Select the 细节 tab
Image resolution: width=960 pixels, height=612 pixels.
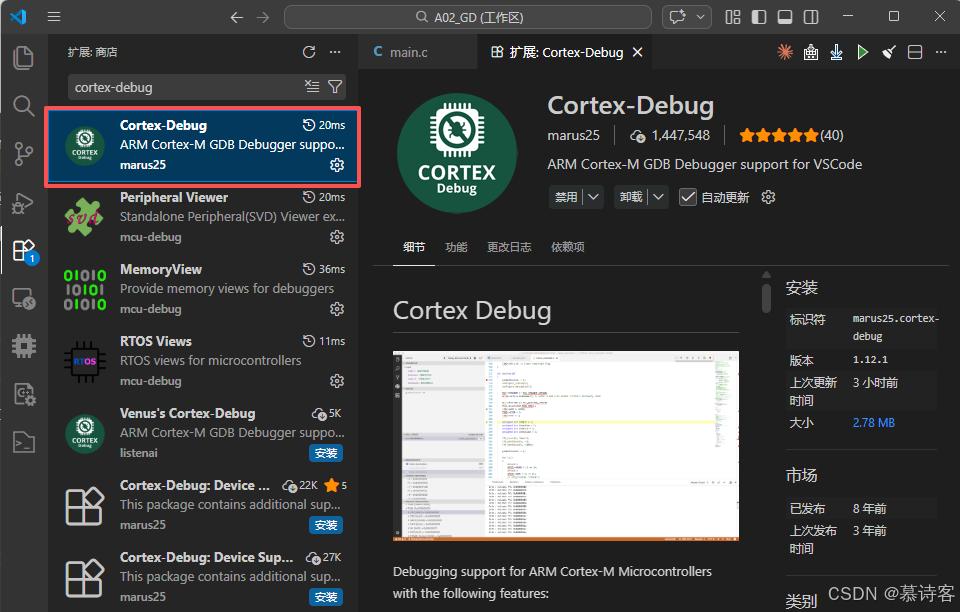pos(414,247)
